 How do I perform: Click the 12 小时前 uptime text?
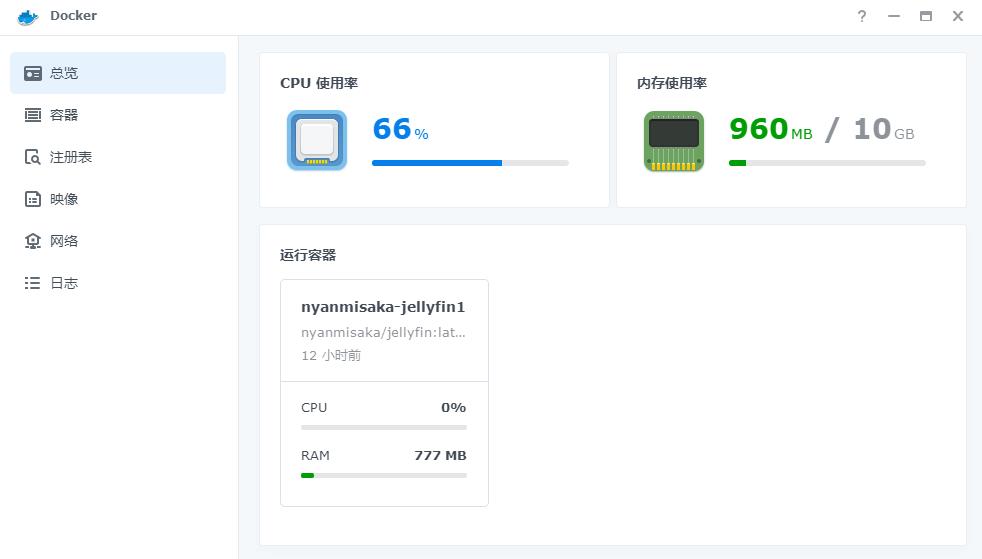[x=331, y=356]
